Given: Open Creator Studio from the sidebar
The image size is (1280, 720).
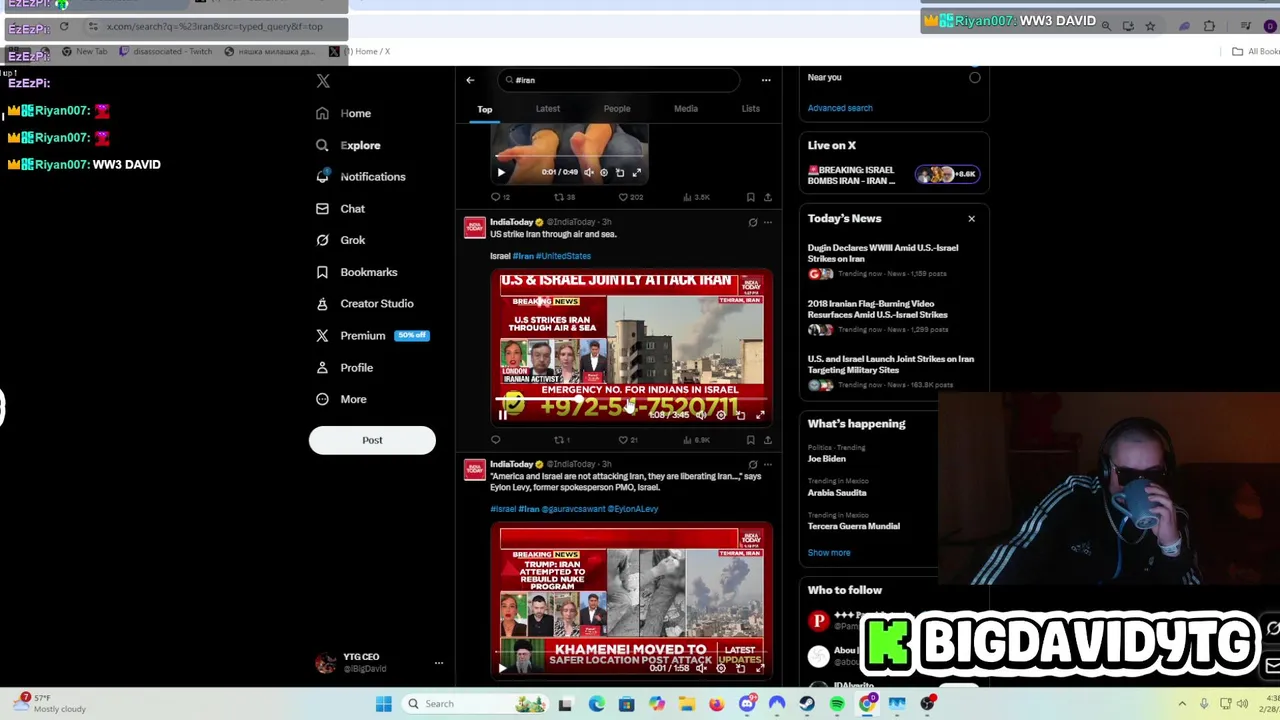Looking at the screenshot, I should tap(364, 304).
